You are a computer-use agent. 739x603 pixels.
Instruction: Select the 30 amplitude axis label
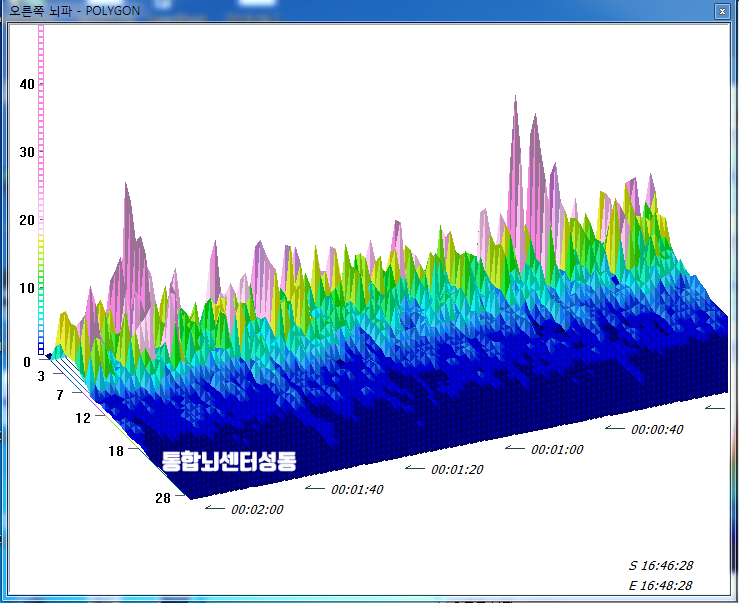(x=27, y=152)
